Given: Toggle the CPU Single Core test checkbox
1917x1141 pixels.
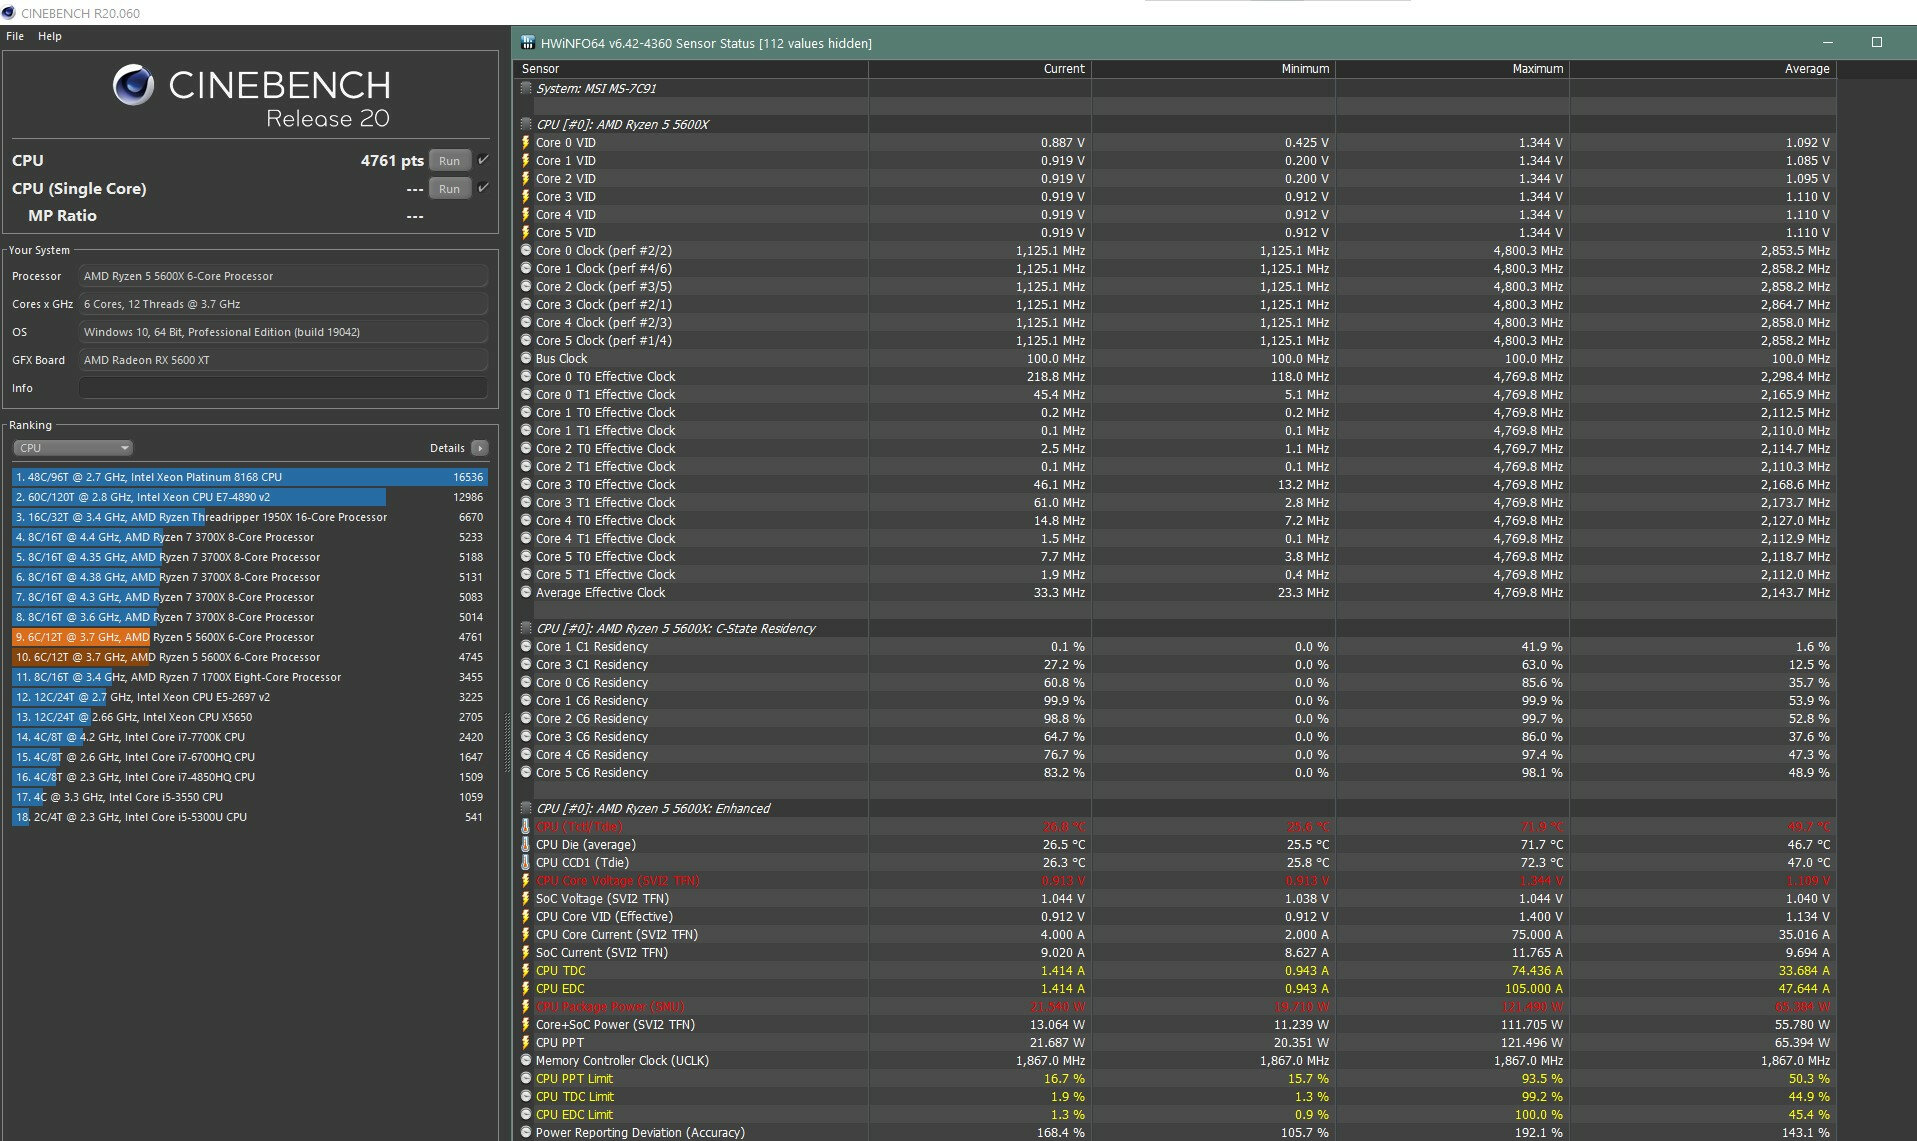Looking at the screenshot, I should (484, 188).
